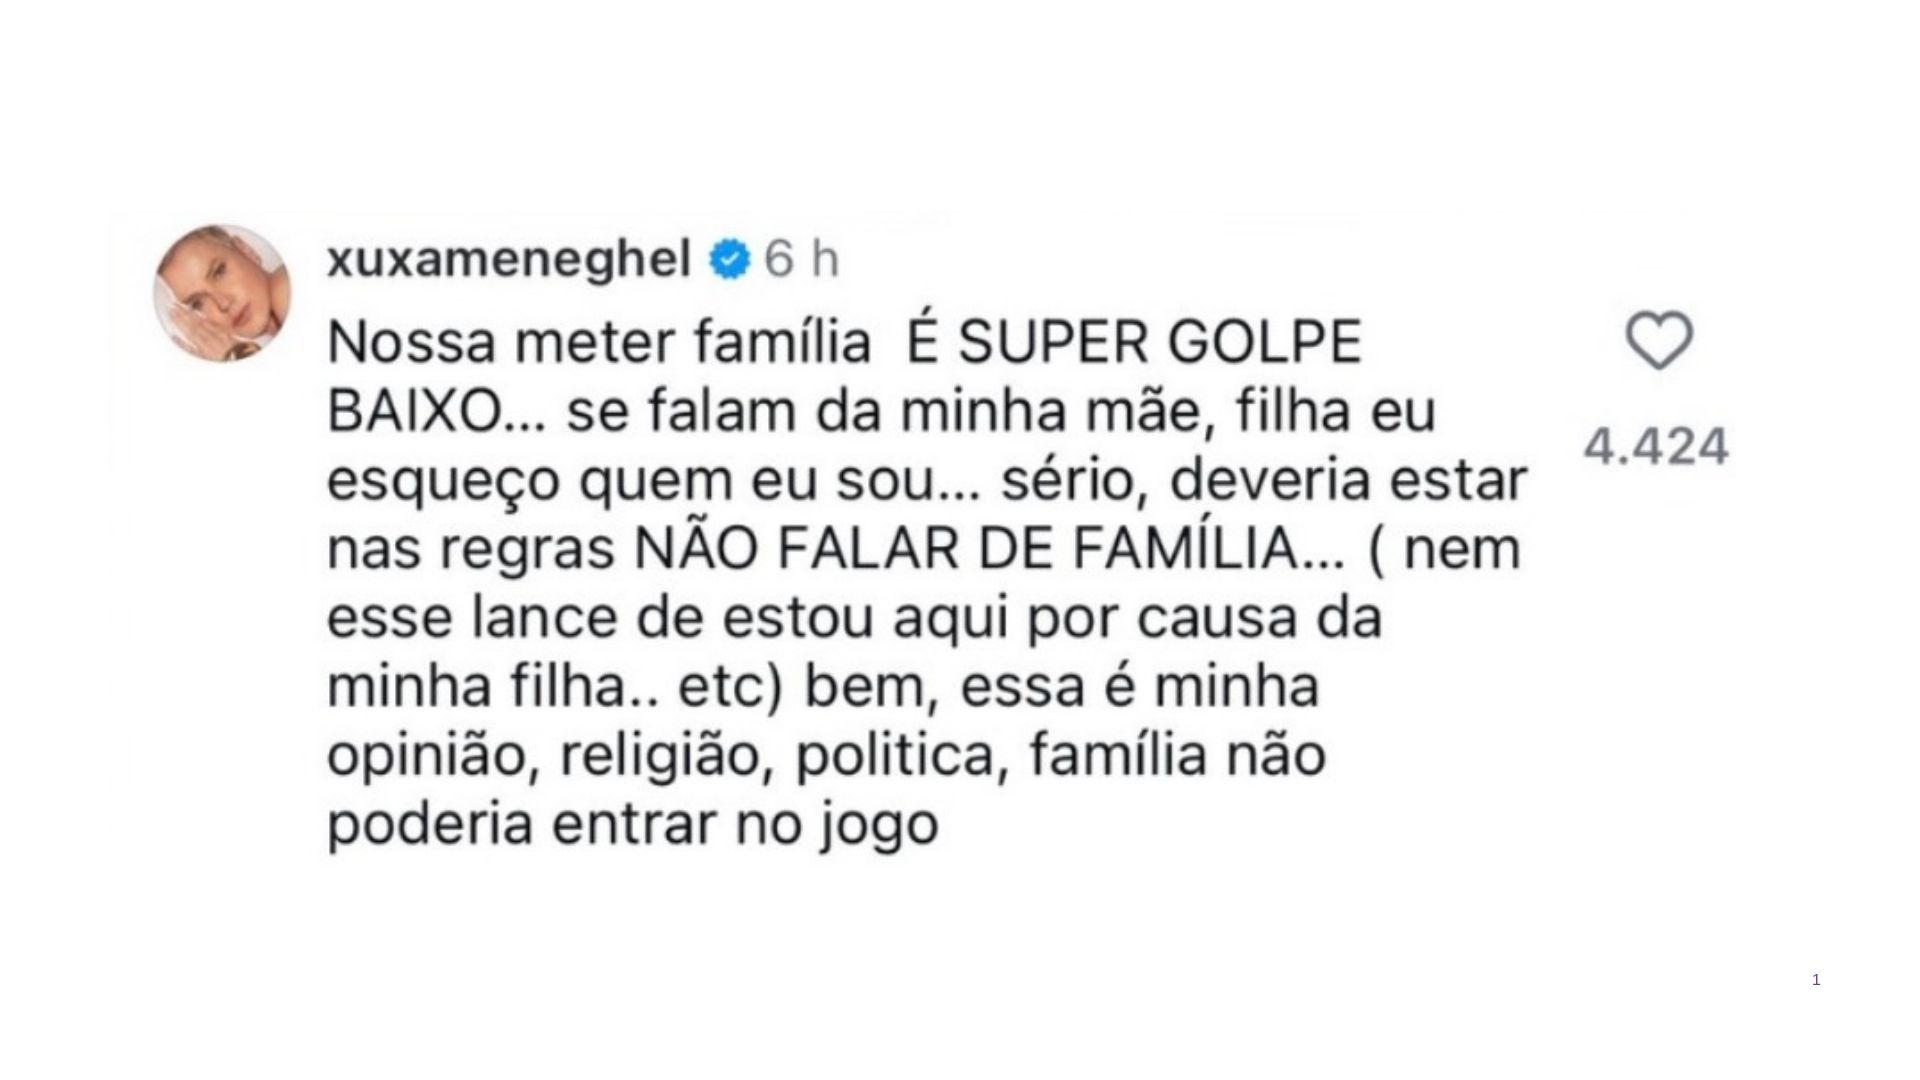The width and height of the screenshot is (1920, 1080).
Task: Click the 6 h timestamp
Action: (802, 260)
